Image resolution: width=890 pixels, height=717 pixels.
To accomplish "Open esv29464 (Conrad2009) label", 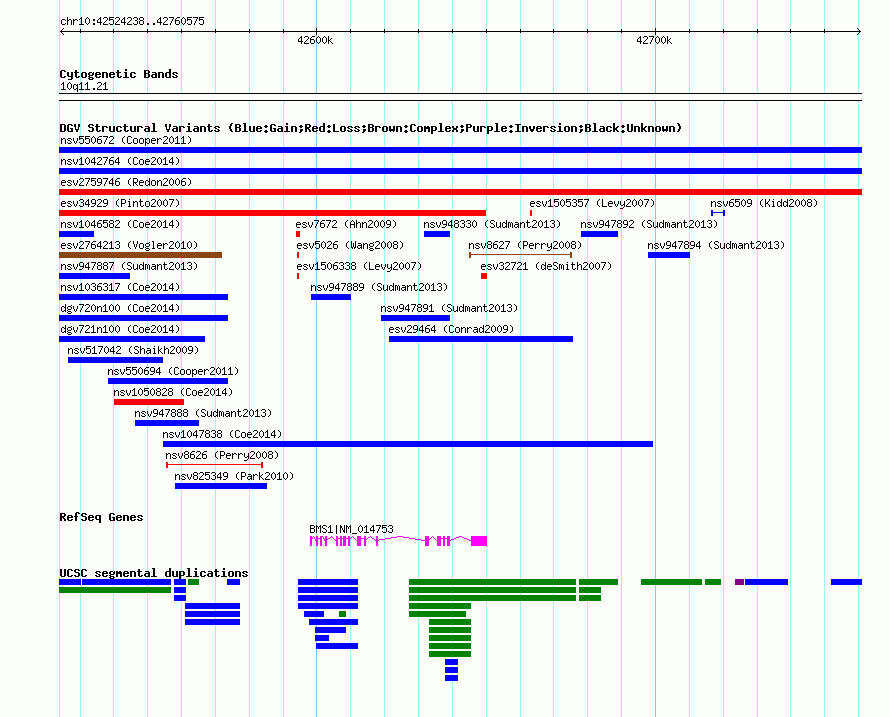I will [451, 329].
